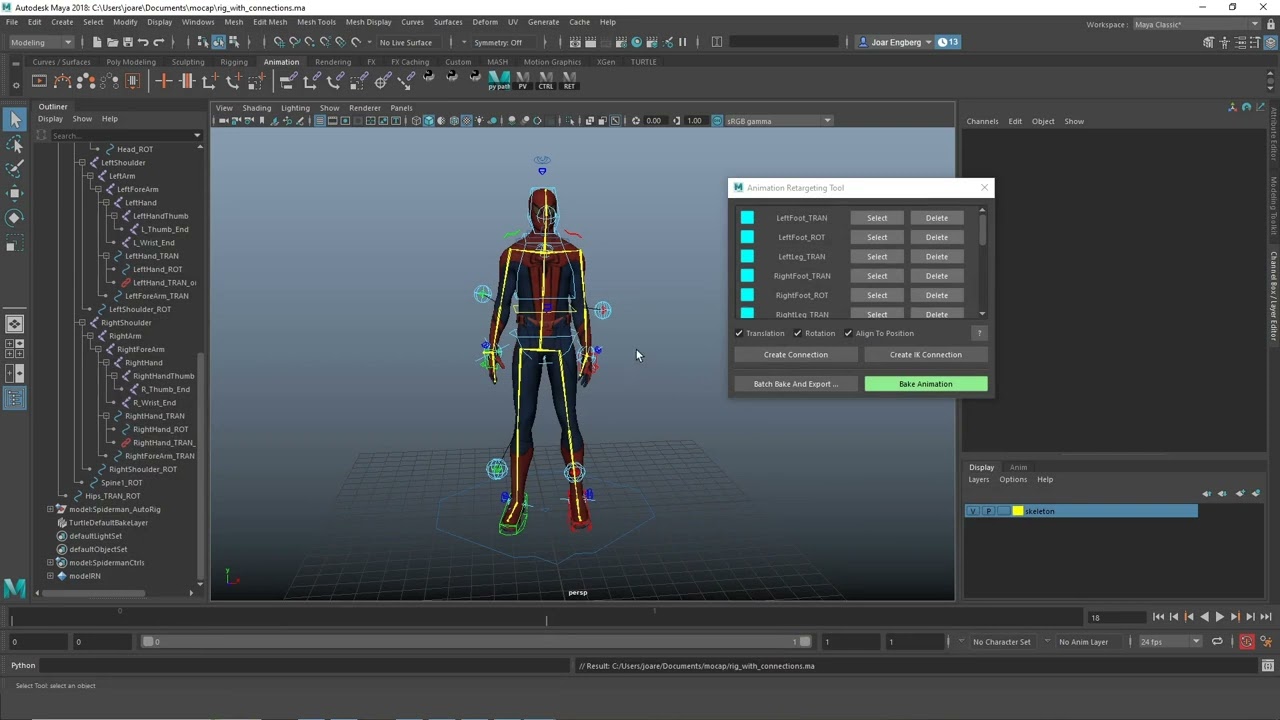Select Hips_TRAN_ROT in Outliner

click(112, 496)
